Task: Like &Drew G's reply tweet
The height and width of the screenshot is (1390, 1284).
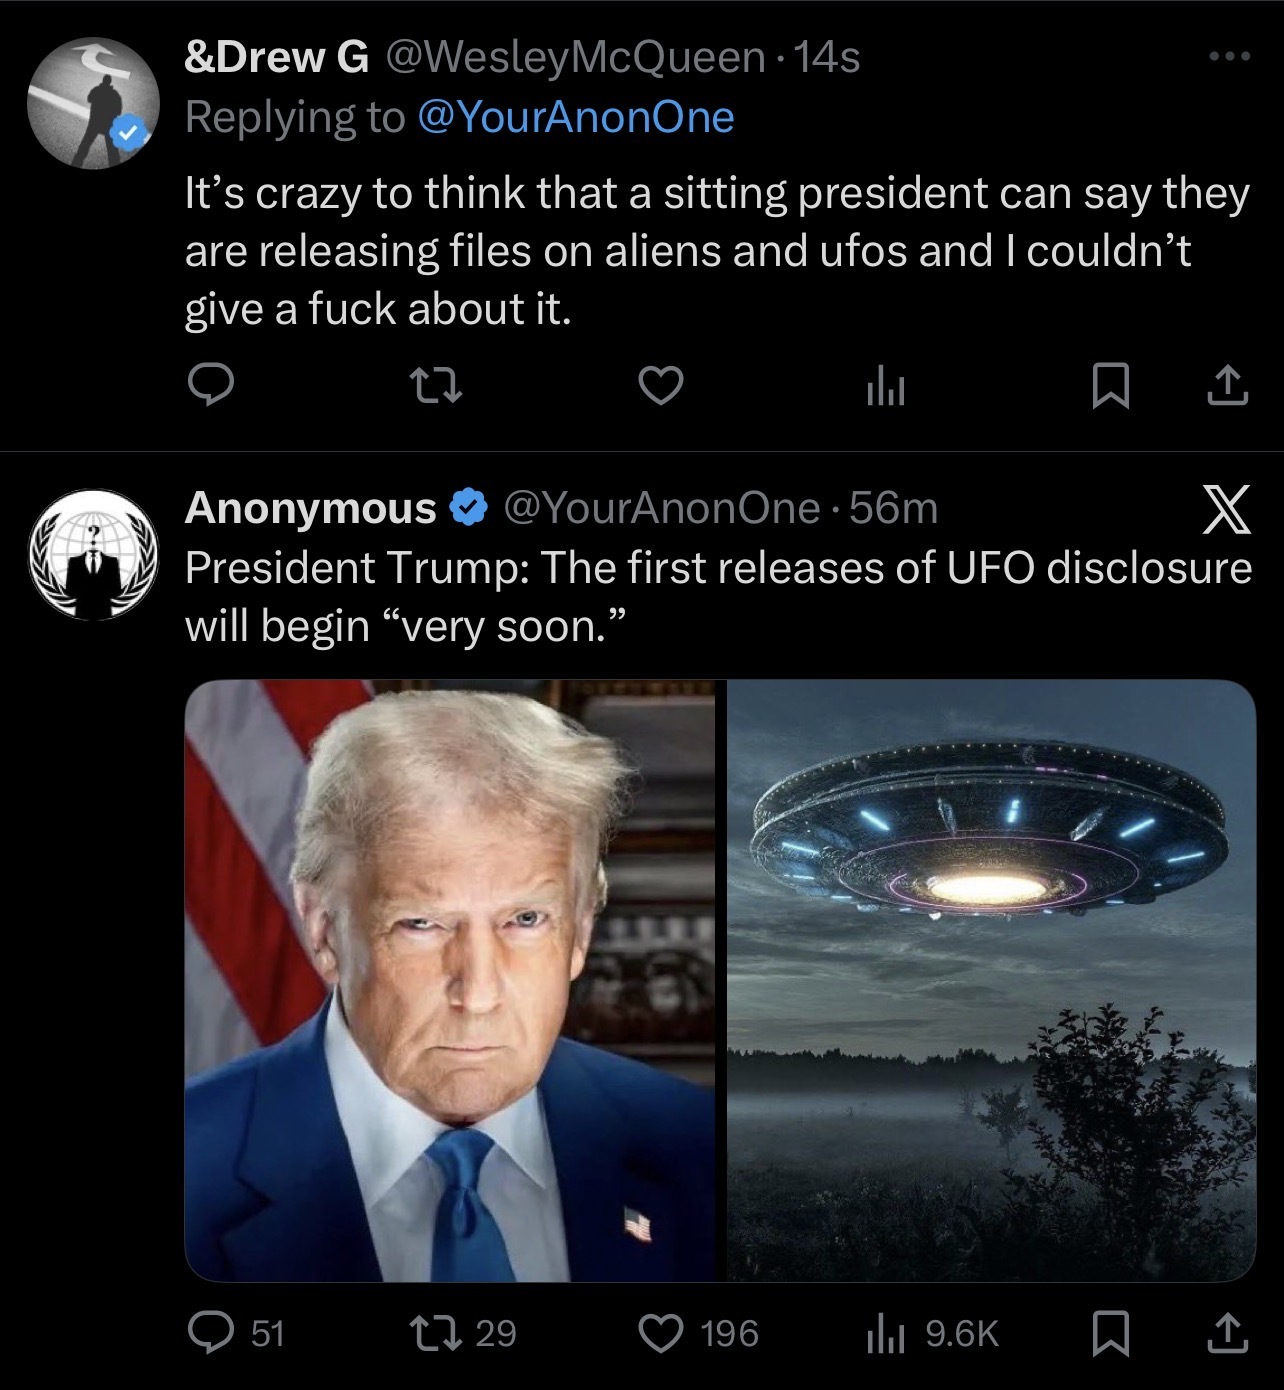Action: (661, 387)
